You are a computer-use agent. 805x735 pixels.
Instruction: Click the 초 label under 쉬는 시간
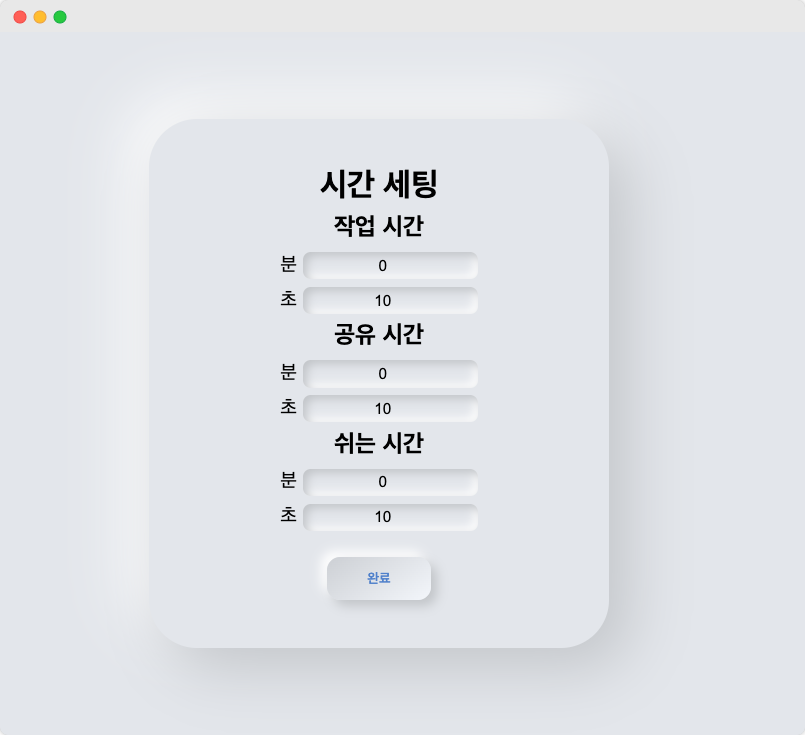coord(289,515)
